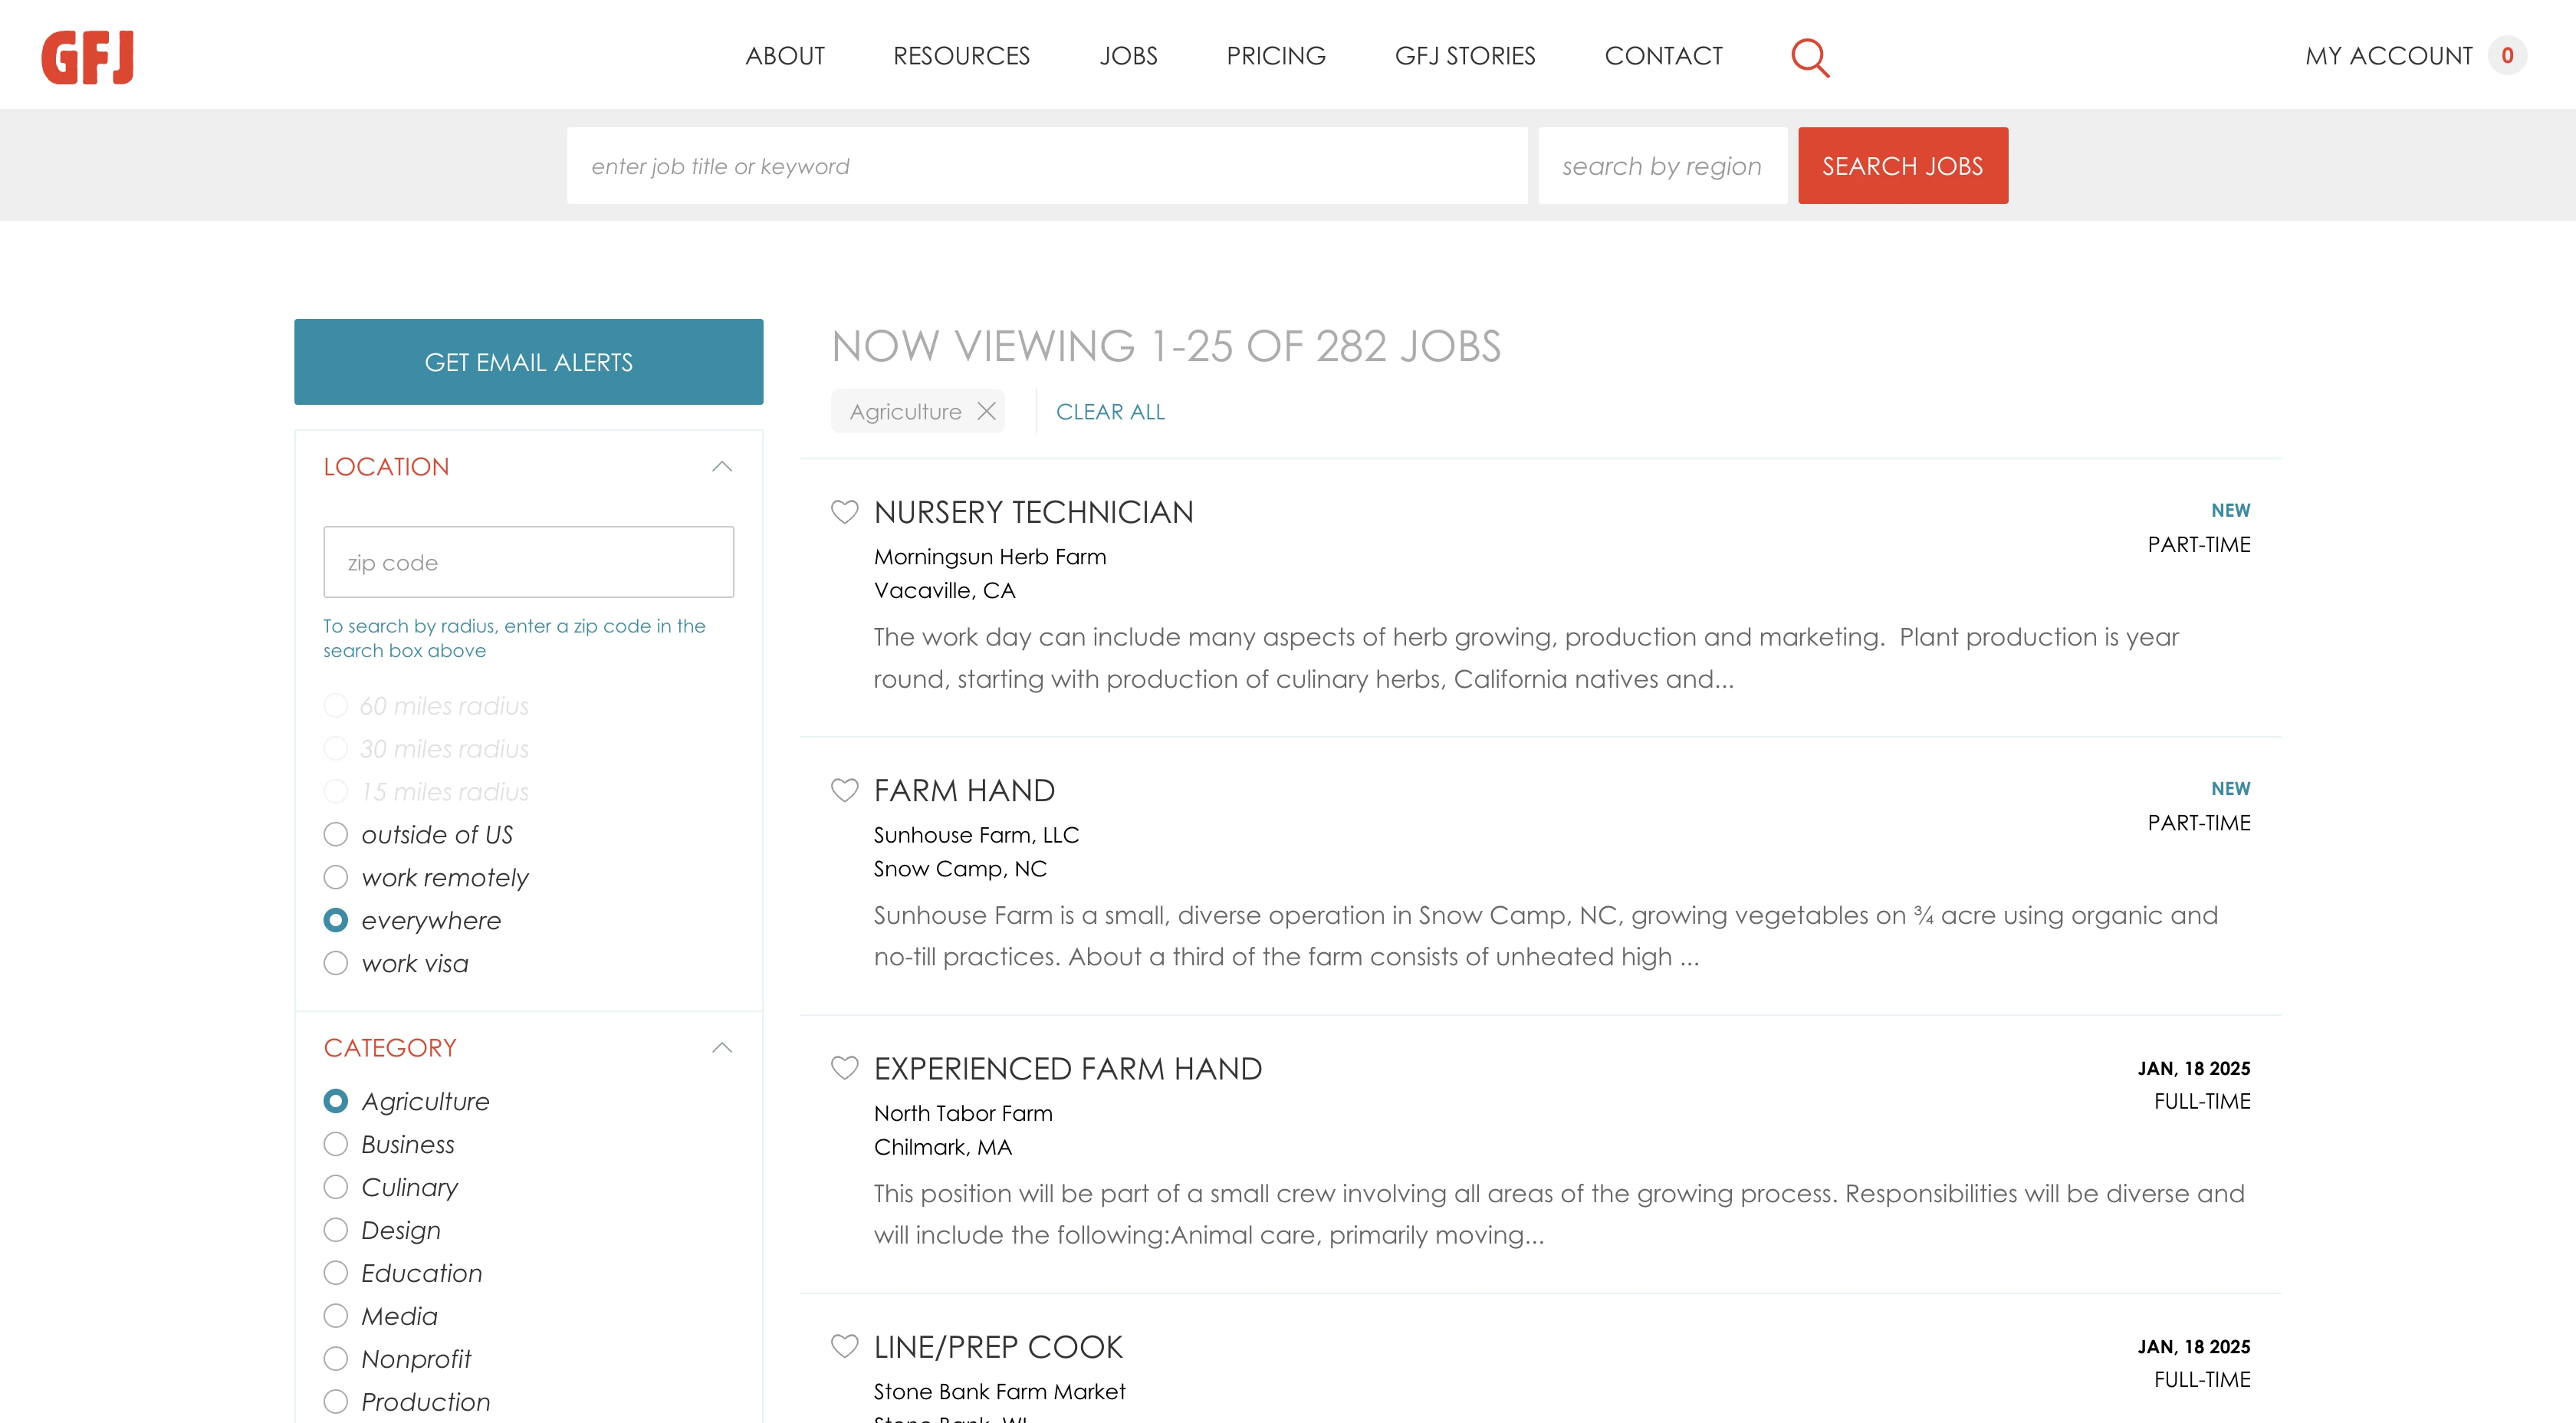Collapse the Location filter section

pos(721,467)
